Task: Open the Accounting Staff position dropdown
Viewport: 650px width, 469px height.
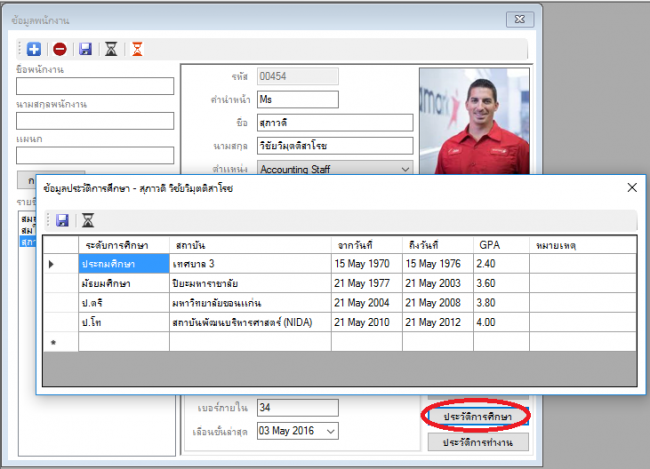Action: (x=405, y=169)
